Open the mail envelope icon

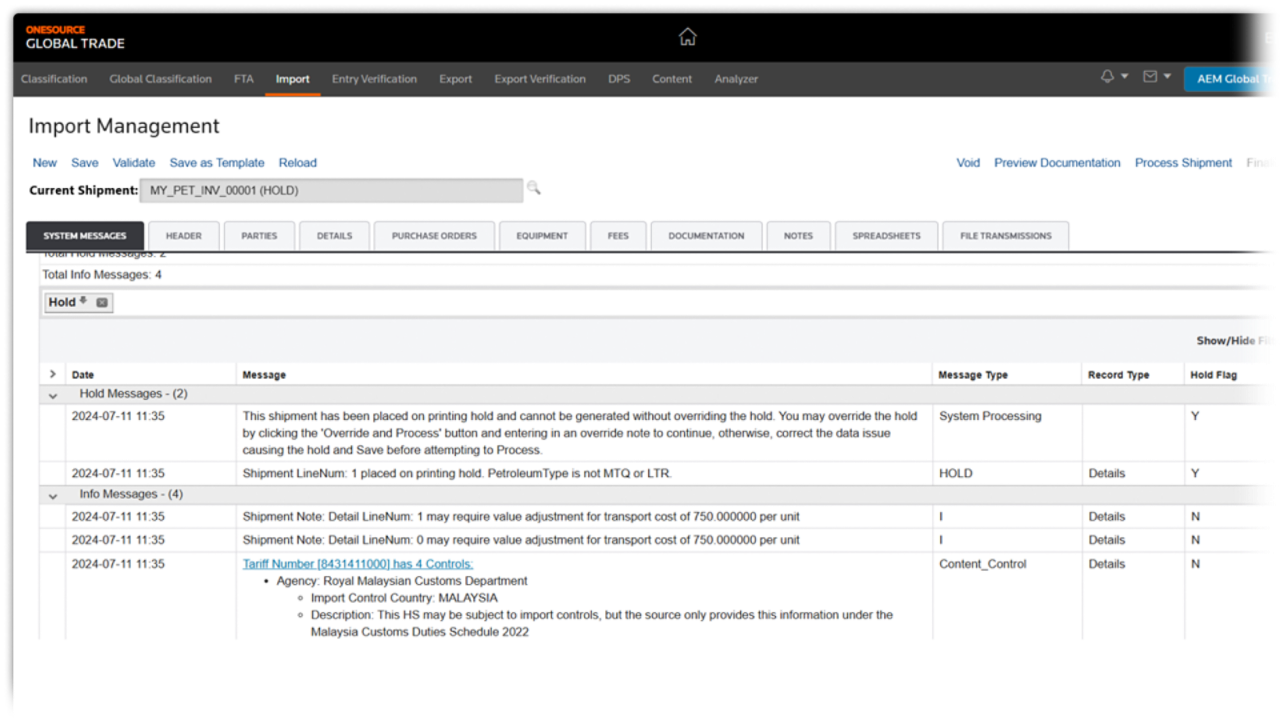click(1150, 77)
